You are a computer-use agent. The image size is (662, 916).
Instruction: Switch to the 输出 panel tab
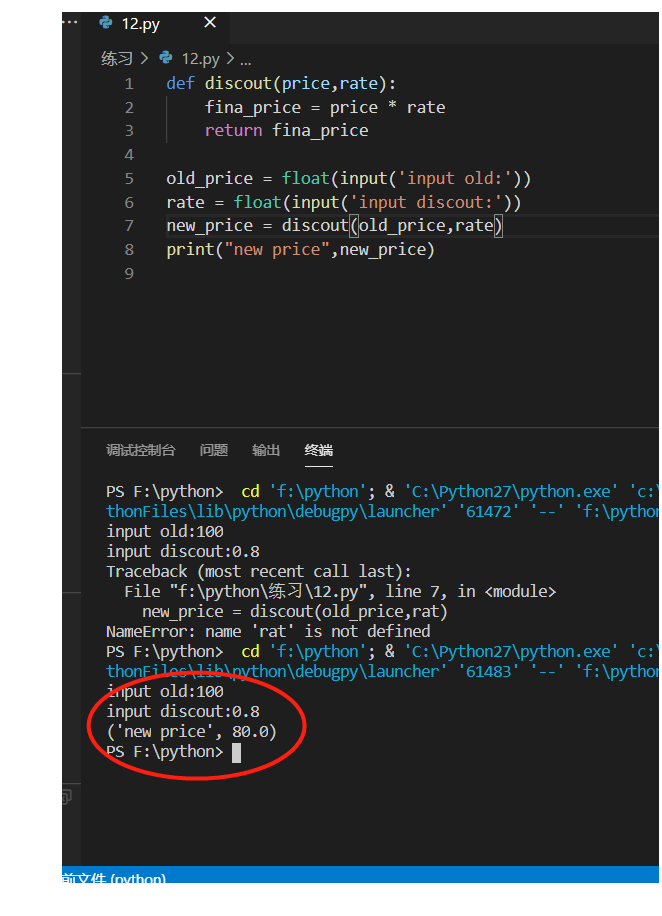click(x=266, y=450)
